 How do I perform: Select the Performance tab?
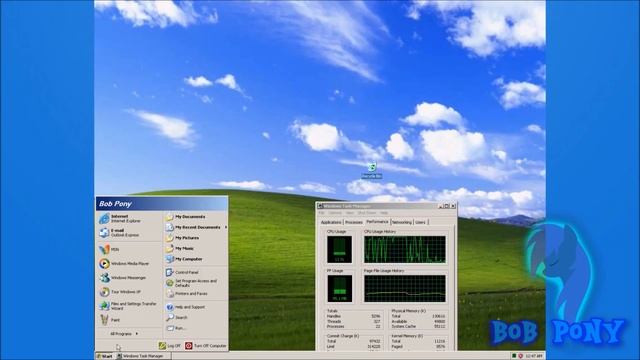[377, 222]
